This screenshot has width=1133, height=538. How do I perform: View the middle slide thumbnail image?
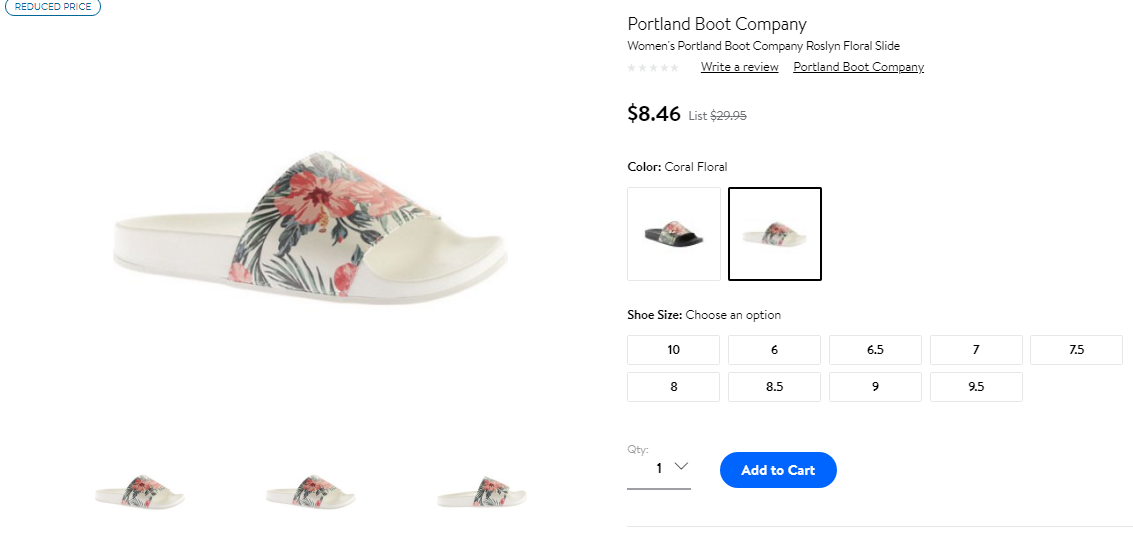(311, 492)
